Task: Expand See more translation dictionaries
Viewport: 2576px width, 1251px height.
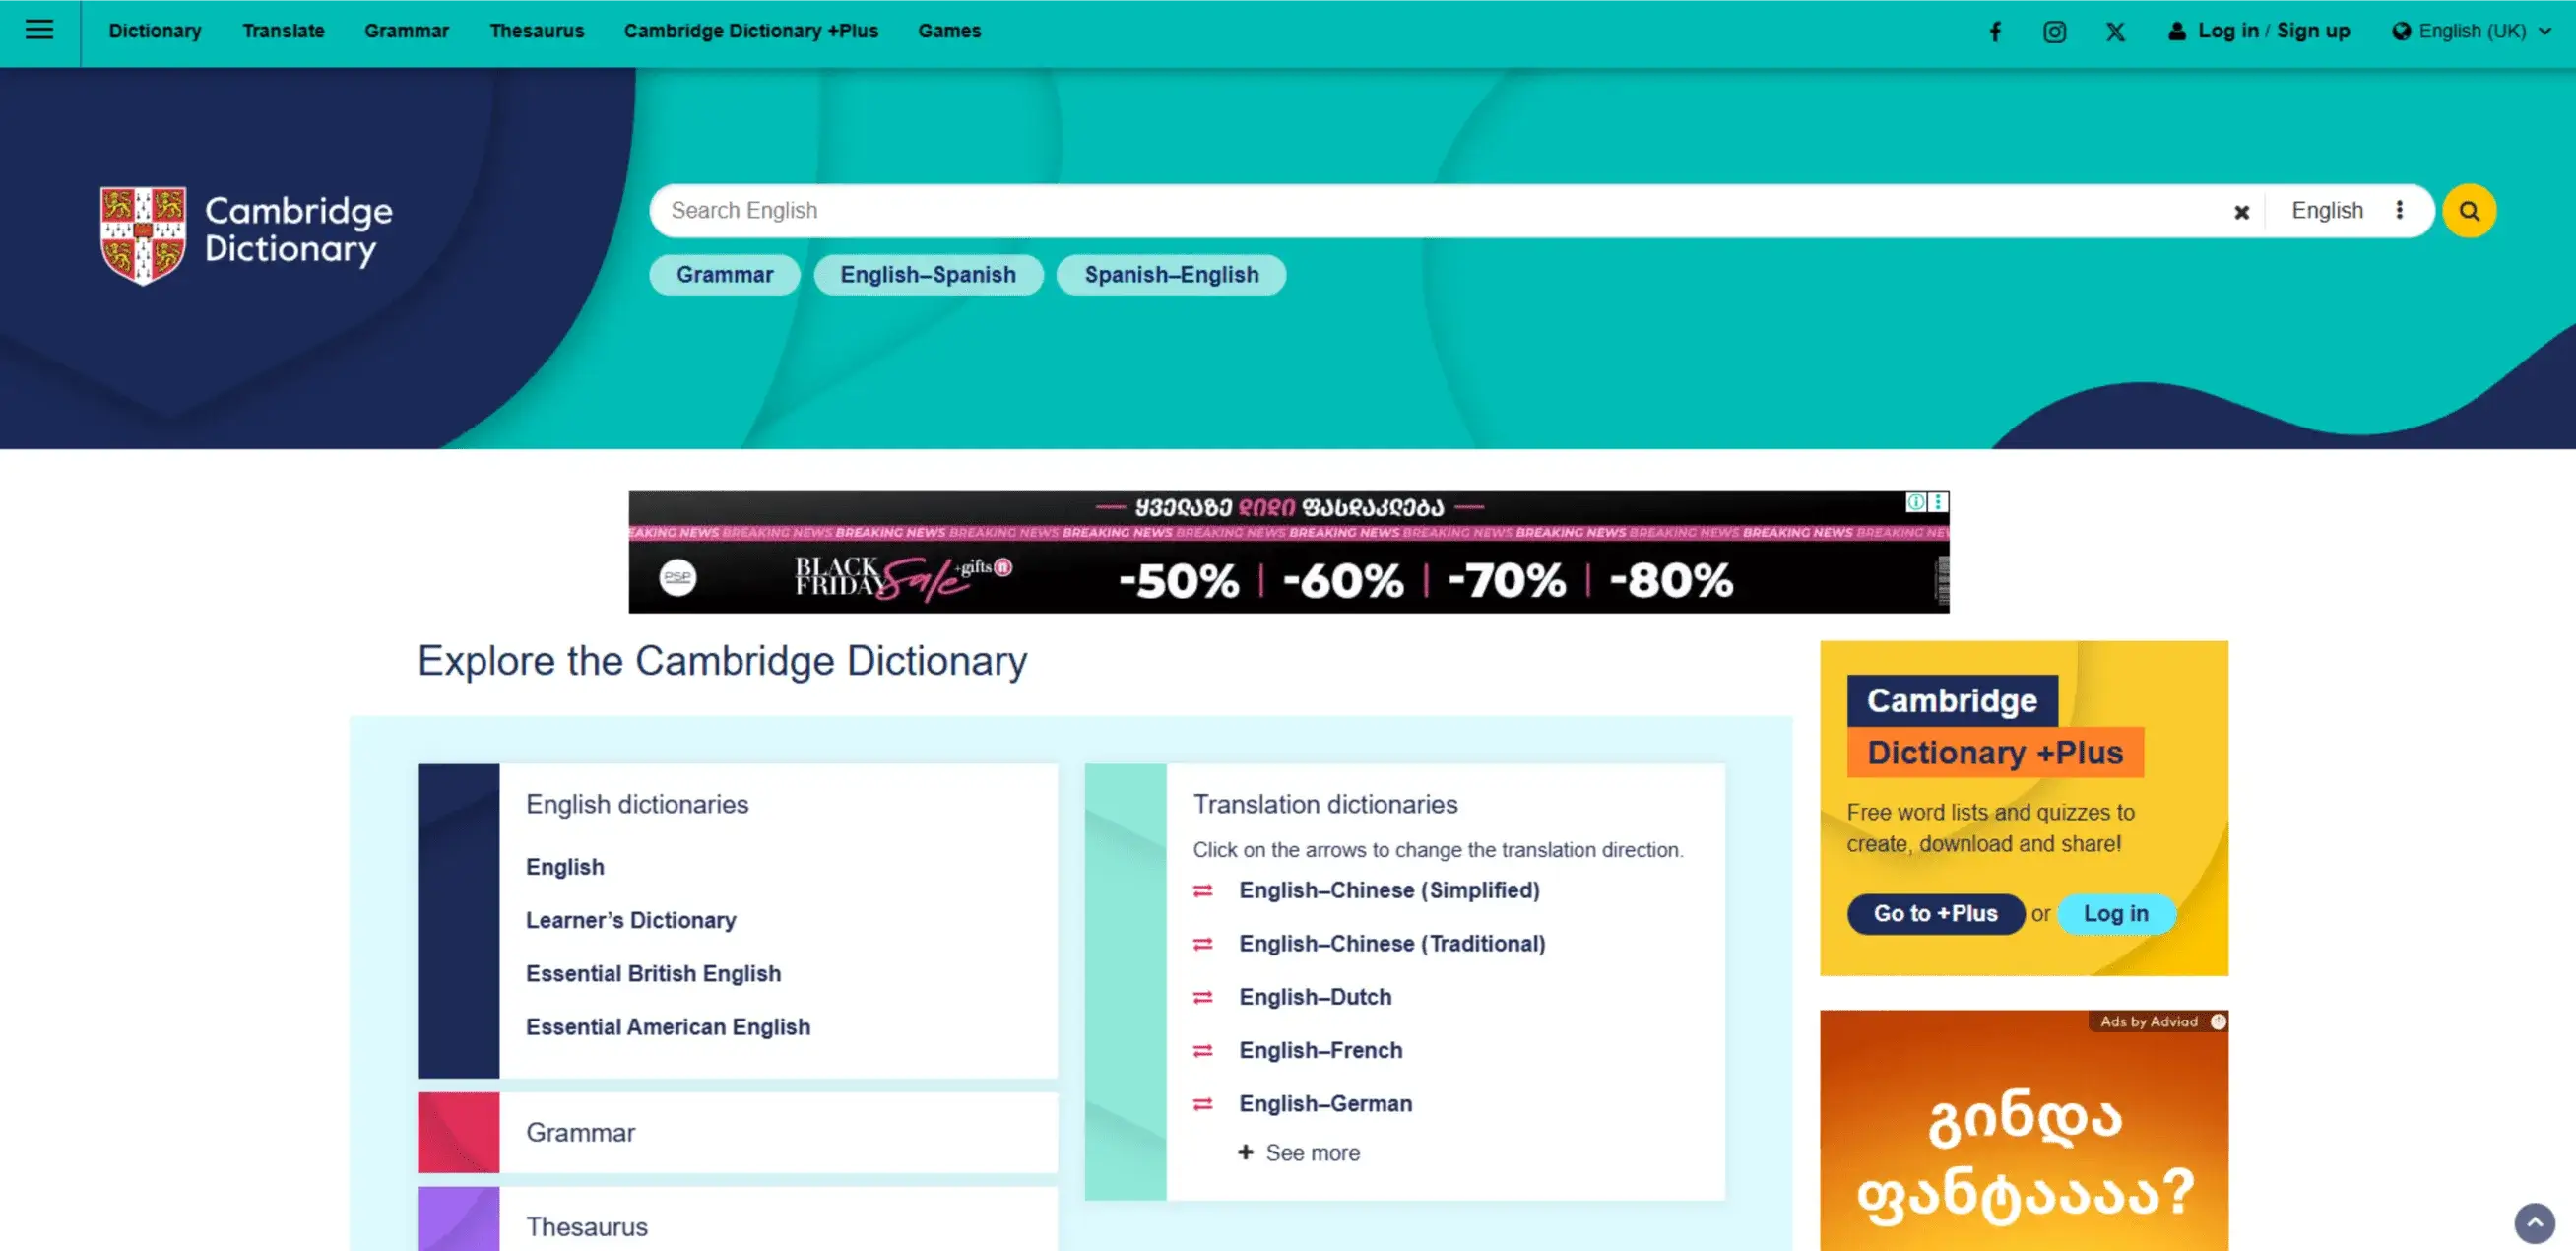Action: pos(1298,1153)
